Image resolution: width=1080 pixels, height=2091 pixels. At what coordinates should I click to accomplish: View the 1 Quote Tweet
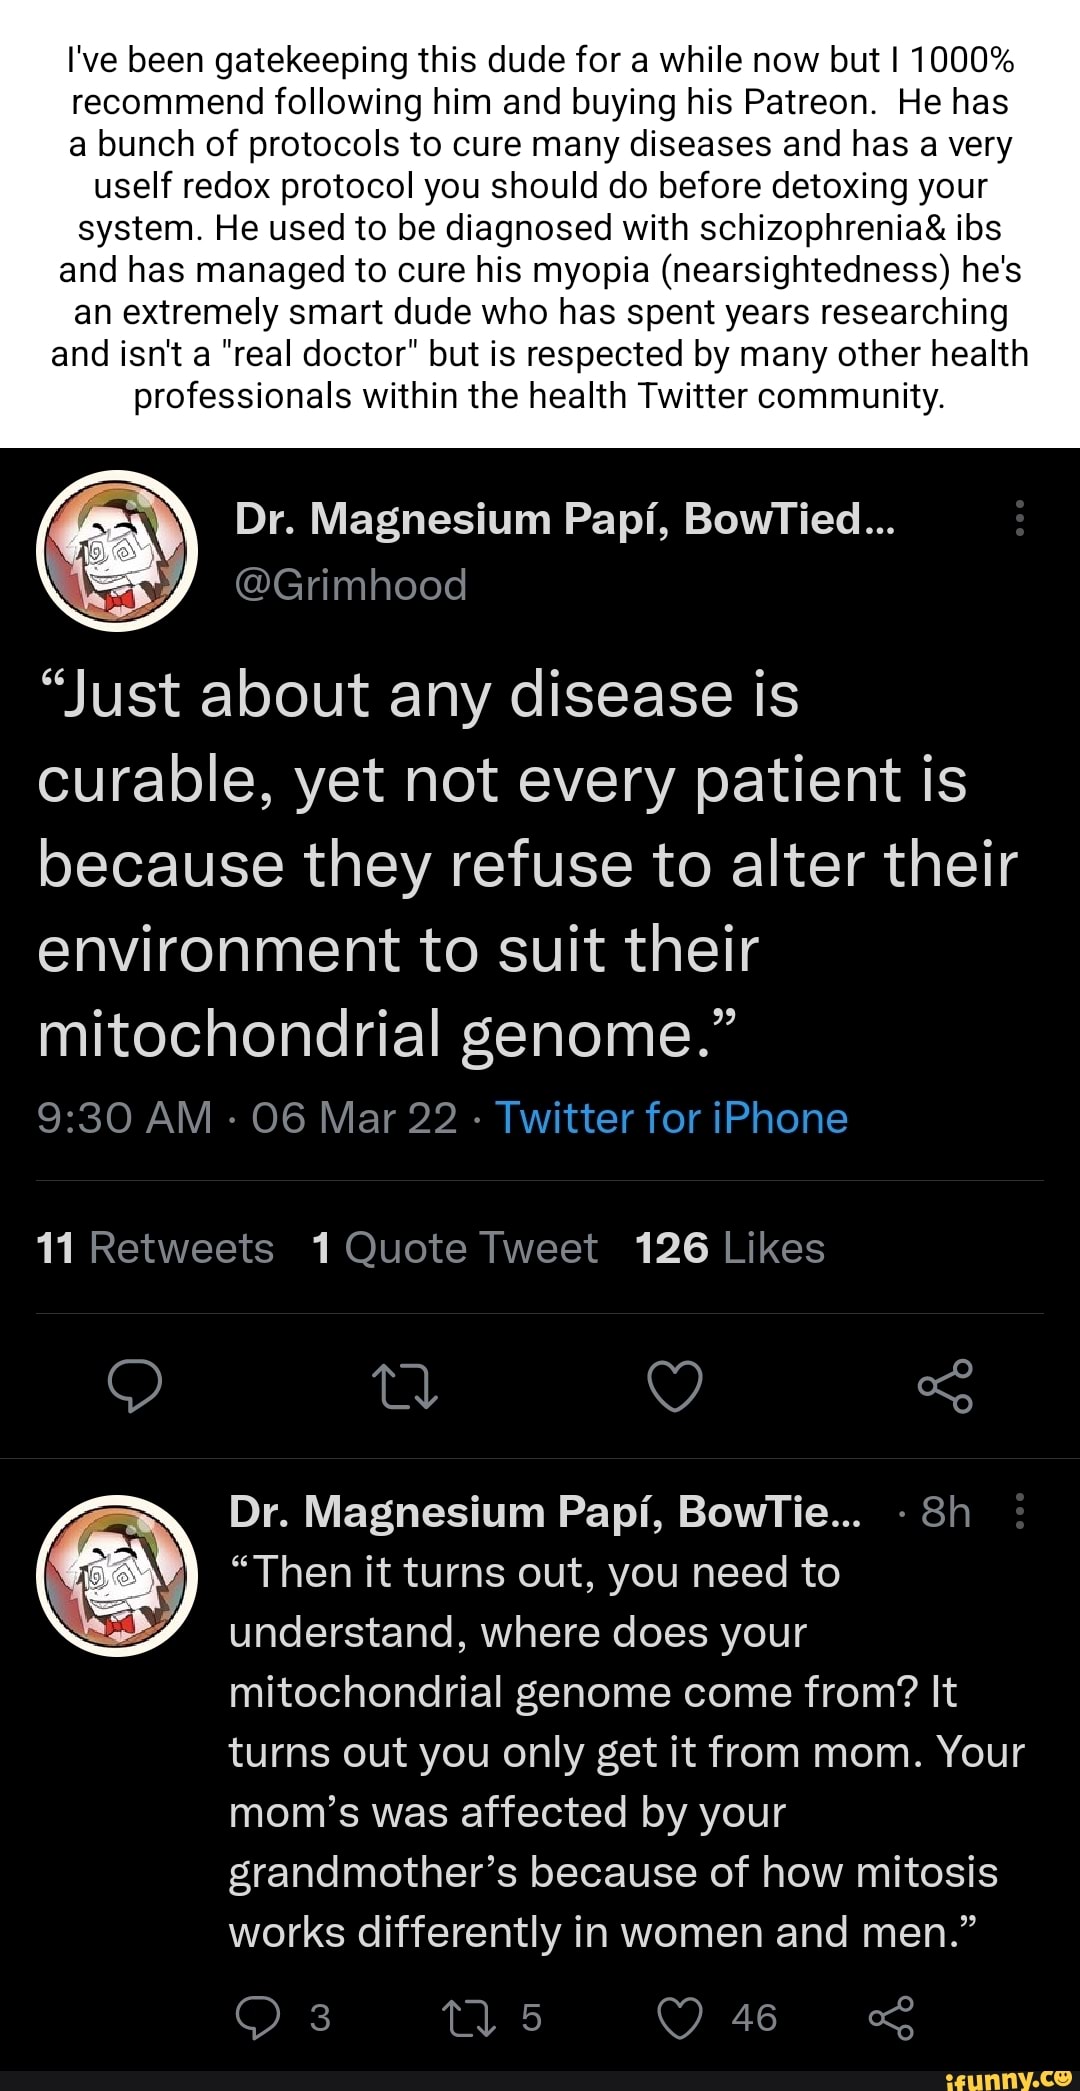[455, 1248]
